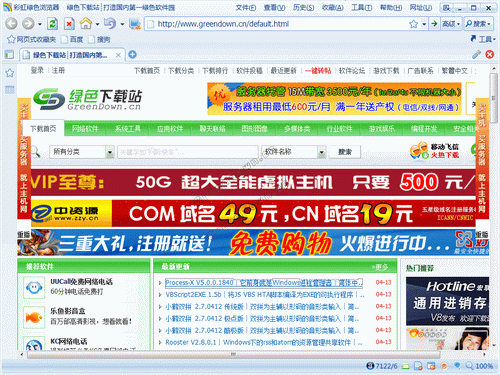
Task: Open the Home page house icon
Action: [86, 23]
